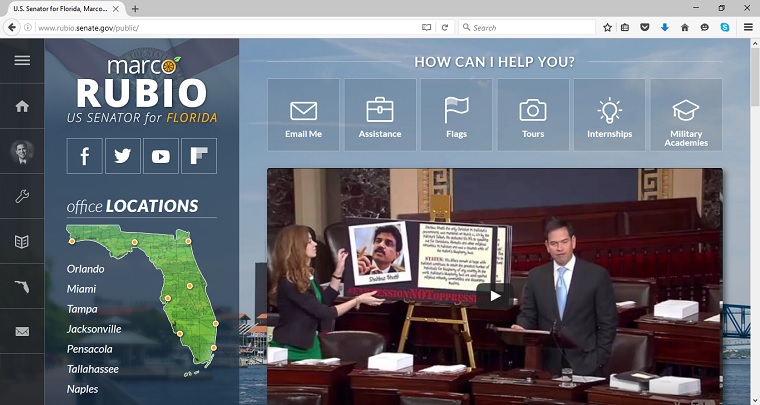Click the Email Me tile
Viewport: 760px width, 405px height.
(x=303, y=115)
